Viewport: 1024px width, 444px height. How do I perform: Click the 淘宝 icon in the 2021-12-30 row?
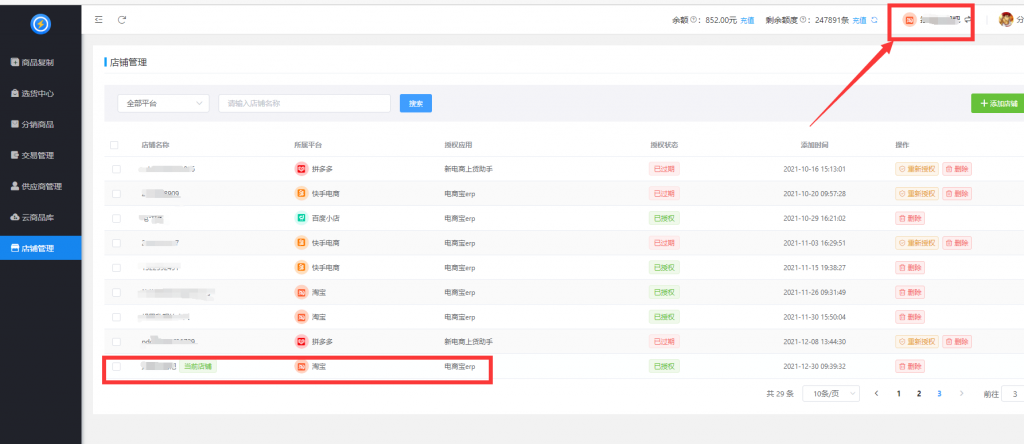tap(301, 366)
